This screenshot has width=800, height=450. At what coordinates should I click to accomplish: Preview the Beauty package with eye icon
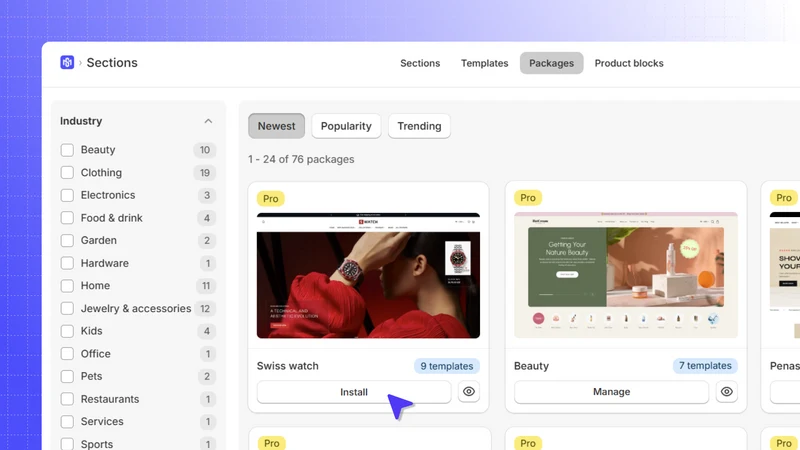727,392
